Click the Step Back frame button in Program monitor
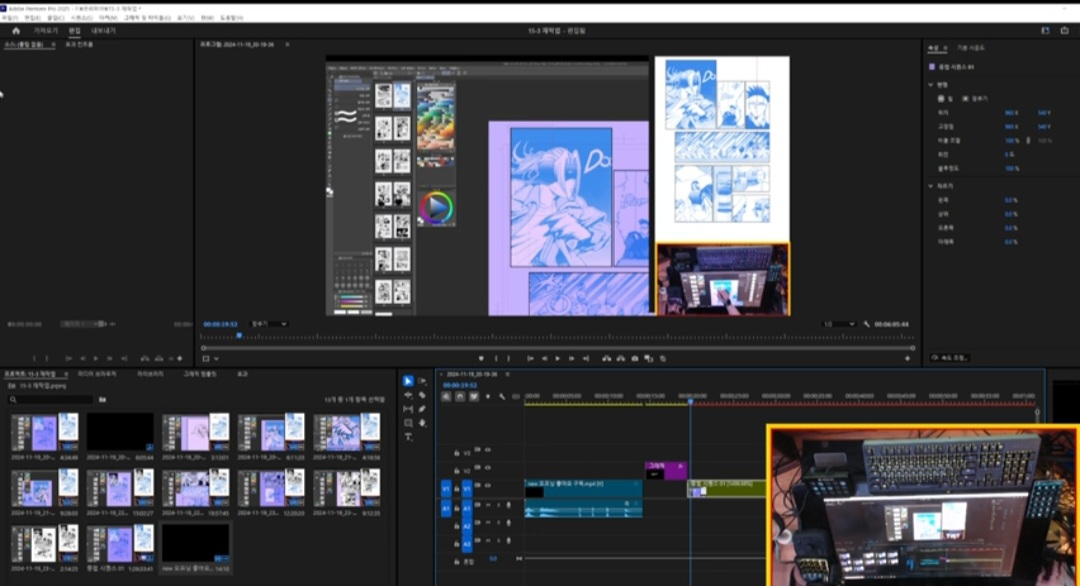 pyautogui.click(x=544, y=359)
